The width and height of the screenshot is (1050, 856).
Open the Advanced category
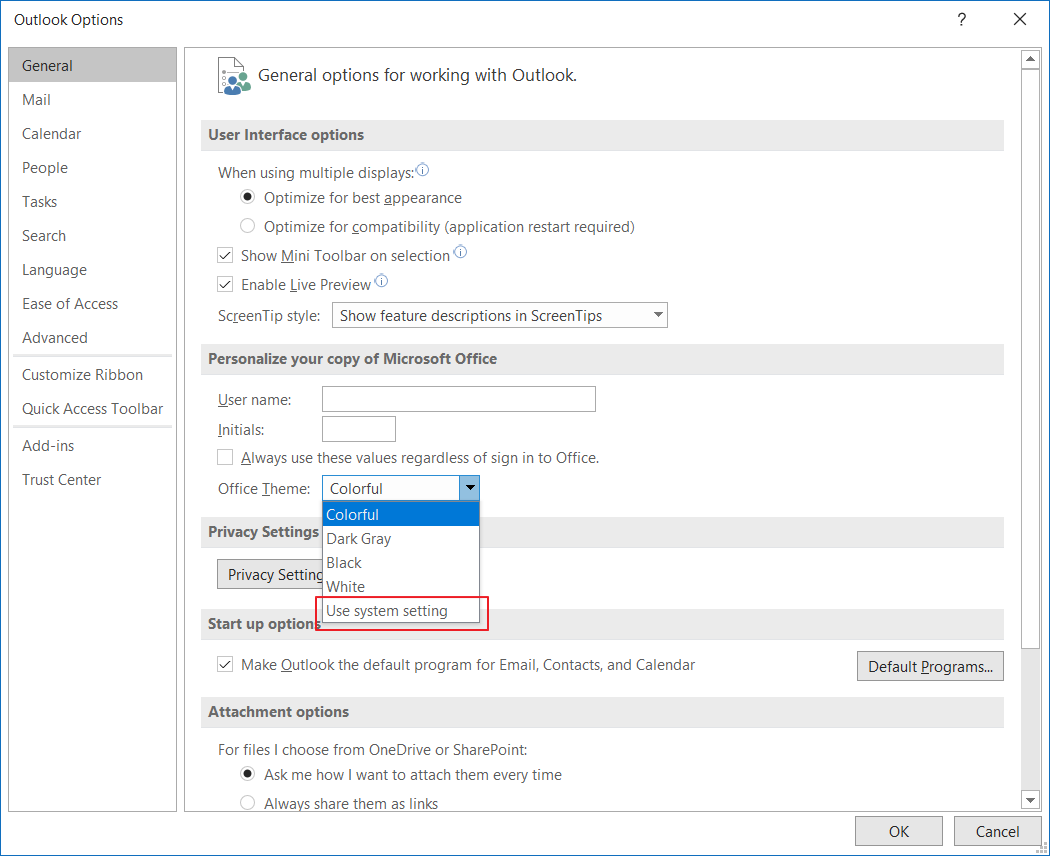click(x=92, y=338)
